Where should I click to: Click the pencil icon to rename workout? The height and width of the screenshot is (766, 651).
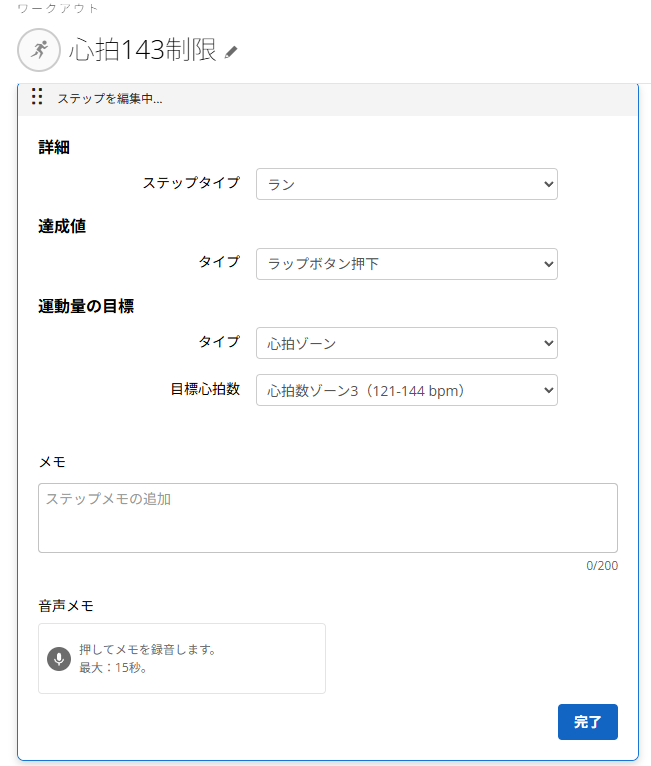231,52
